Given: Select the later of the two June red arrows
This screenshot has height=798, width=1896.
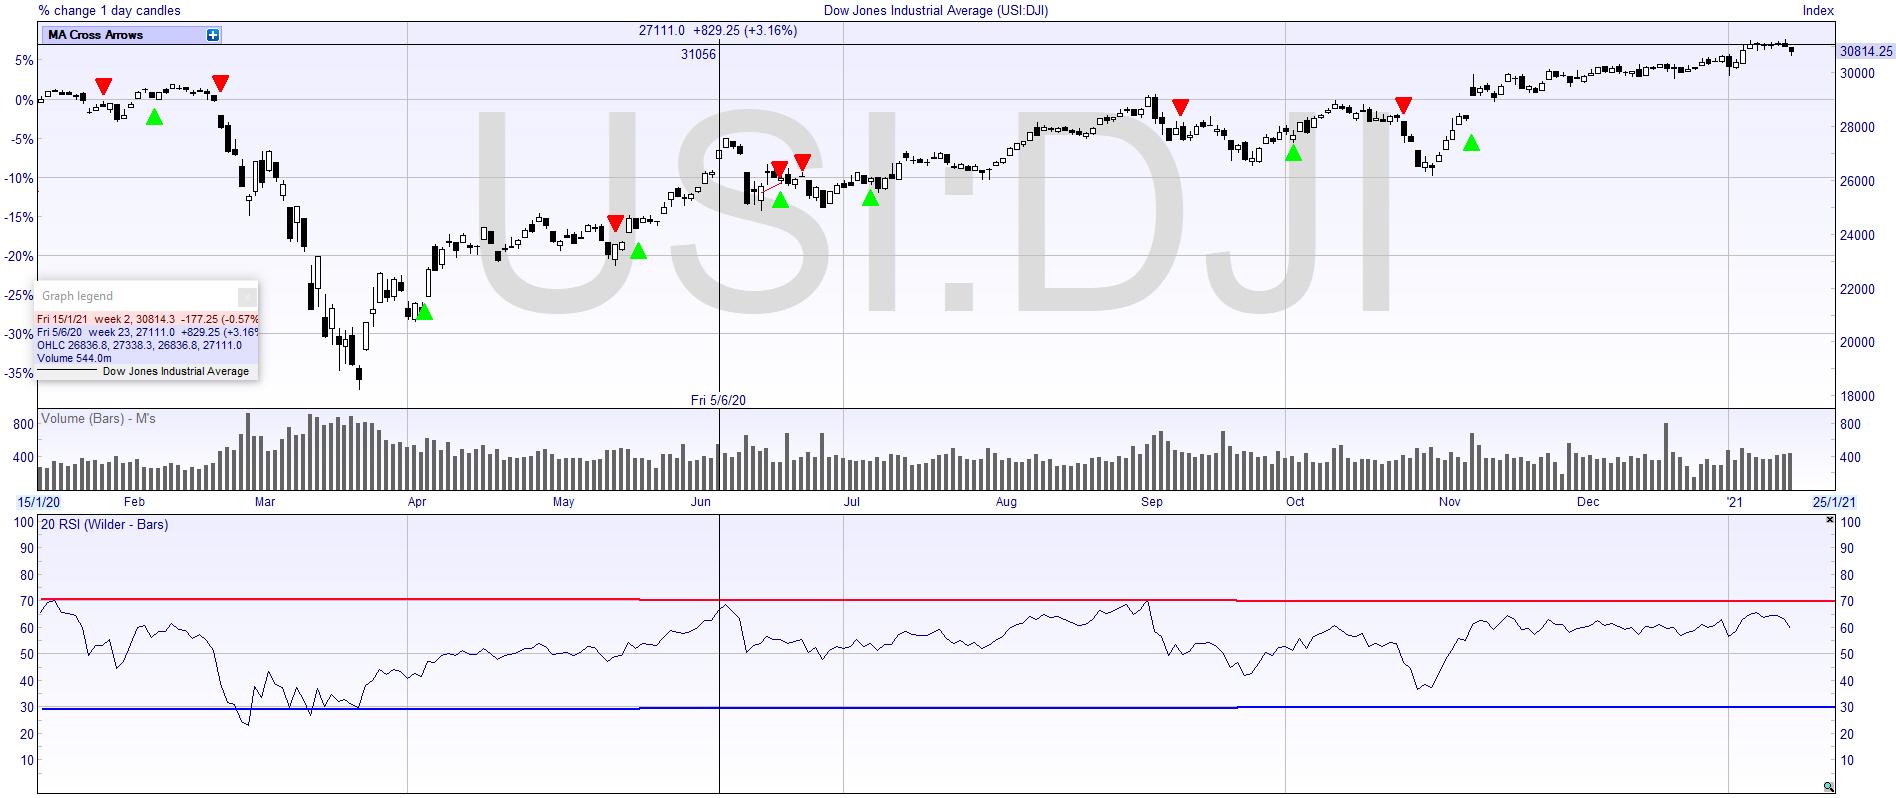Looking at the screenshot, I should [x=802, y=163].
